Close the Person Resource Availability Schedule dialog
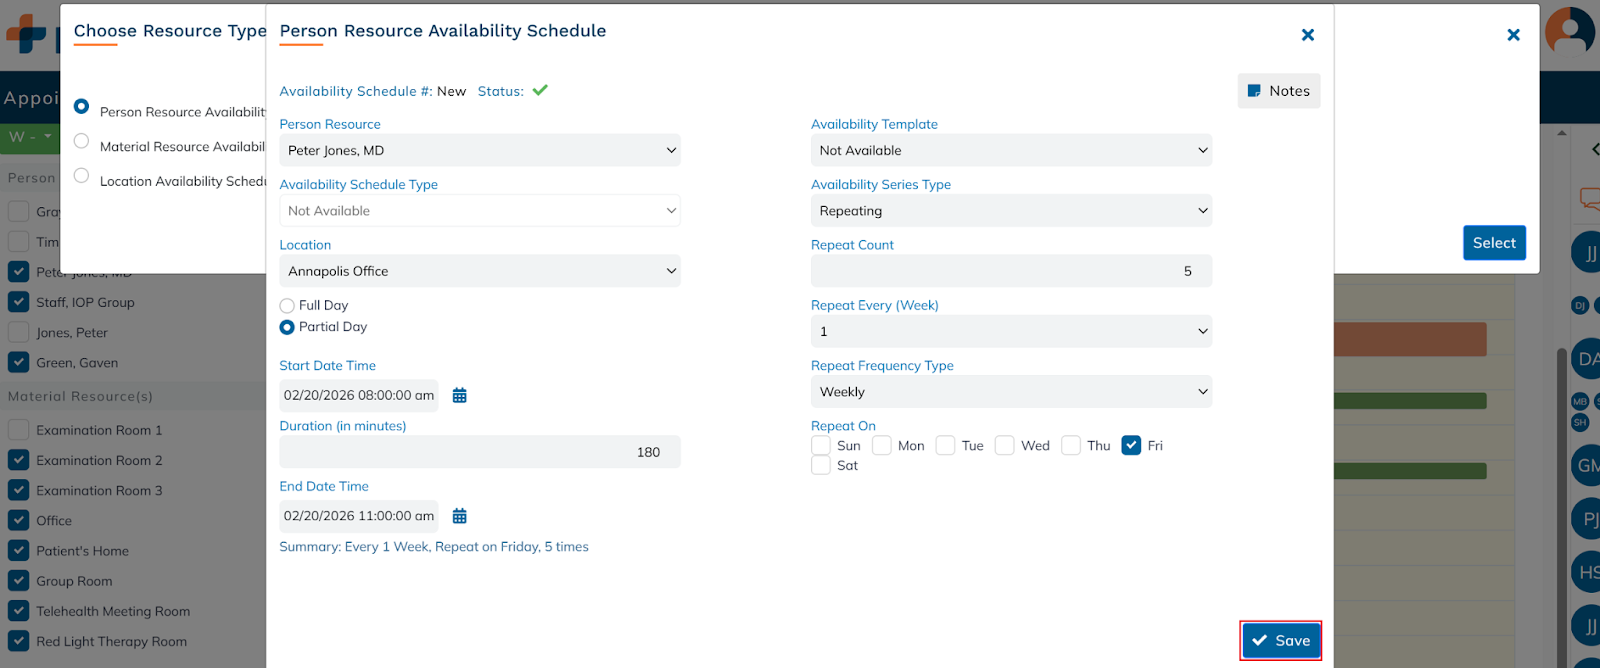The image size is (1600, 668). tap(1307, 35)
